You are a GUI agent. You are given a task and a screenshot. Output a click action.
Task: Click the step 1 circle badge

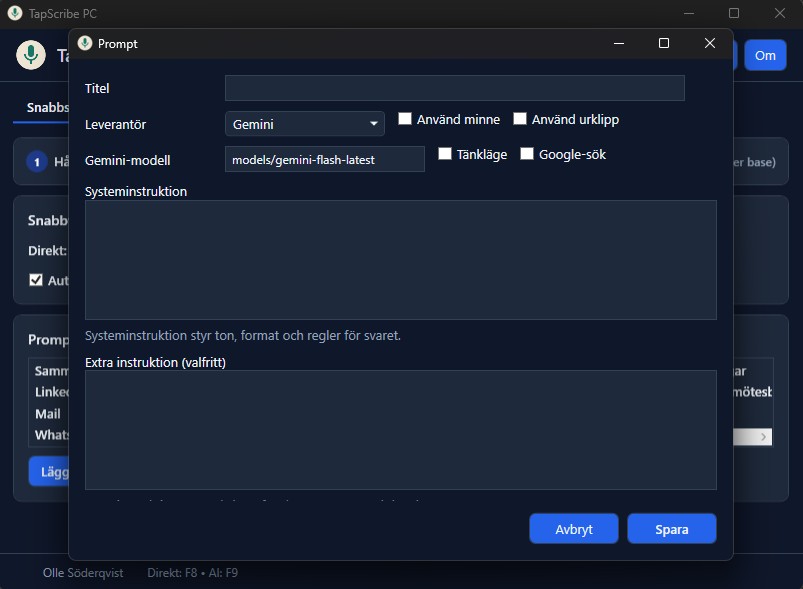tap(37, 162)
